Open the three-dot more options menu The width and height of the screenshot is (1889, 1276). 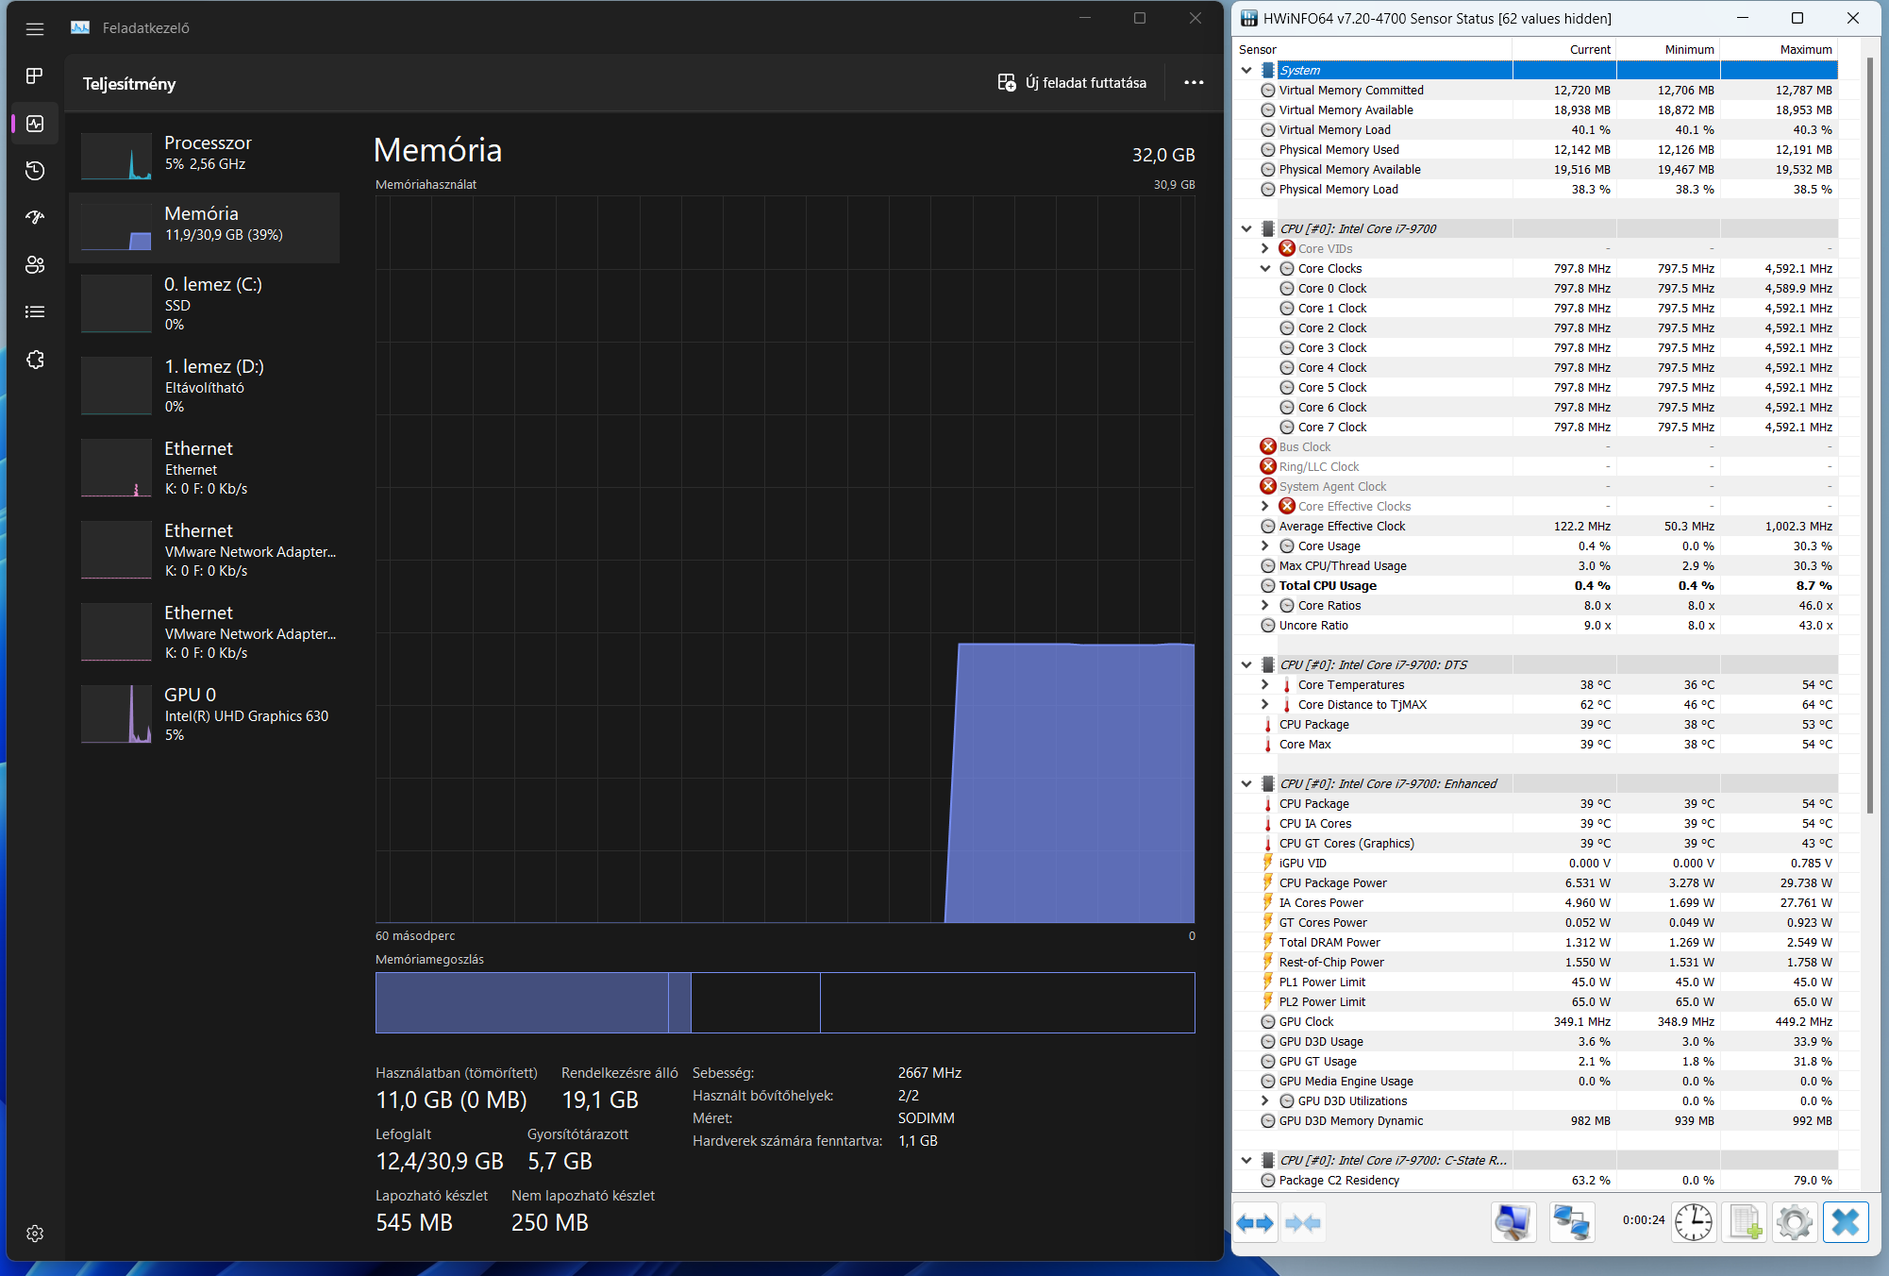(1193, 83)
